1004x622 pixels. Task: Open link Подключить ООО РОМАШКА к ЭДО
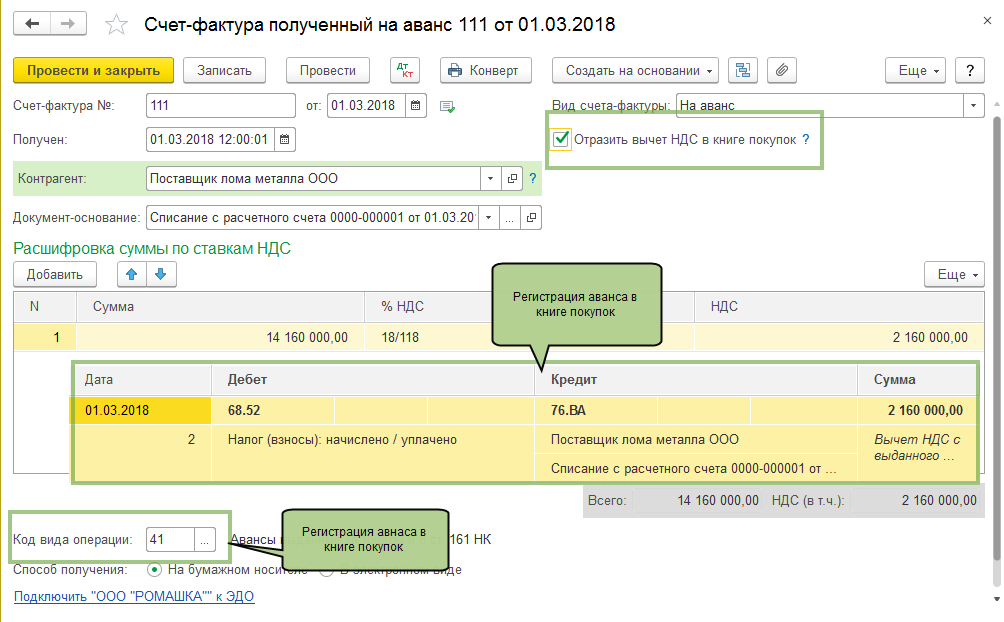click(x=134, y=596)
